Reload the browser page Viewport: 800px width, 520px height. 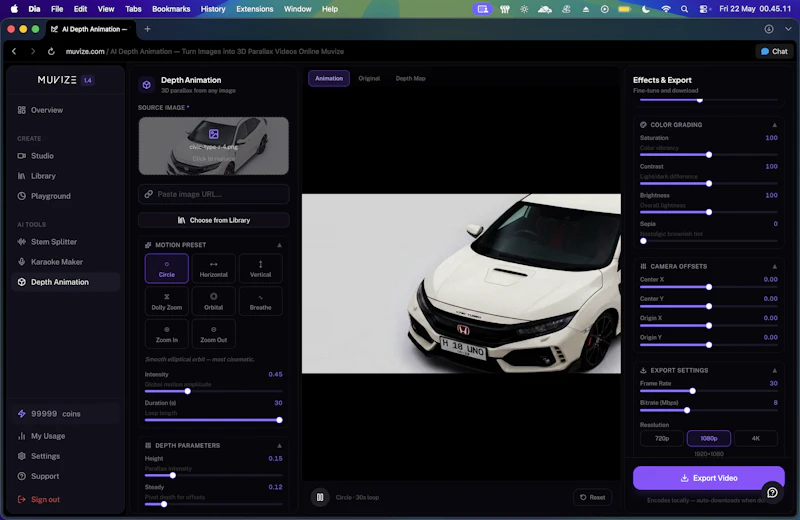[51, 52]
